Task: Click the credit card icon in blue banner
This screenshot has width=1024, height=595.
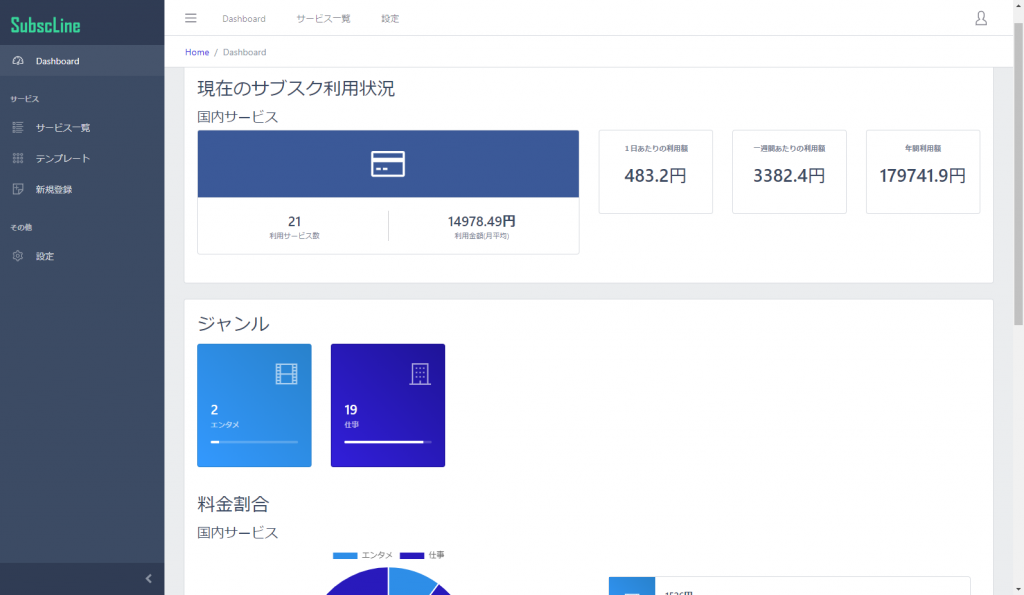Action: click(x=388, y=164)
